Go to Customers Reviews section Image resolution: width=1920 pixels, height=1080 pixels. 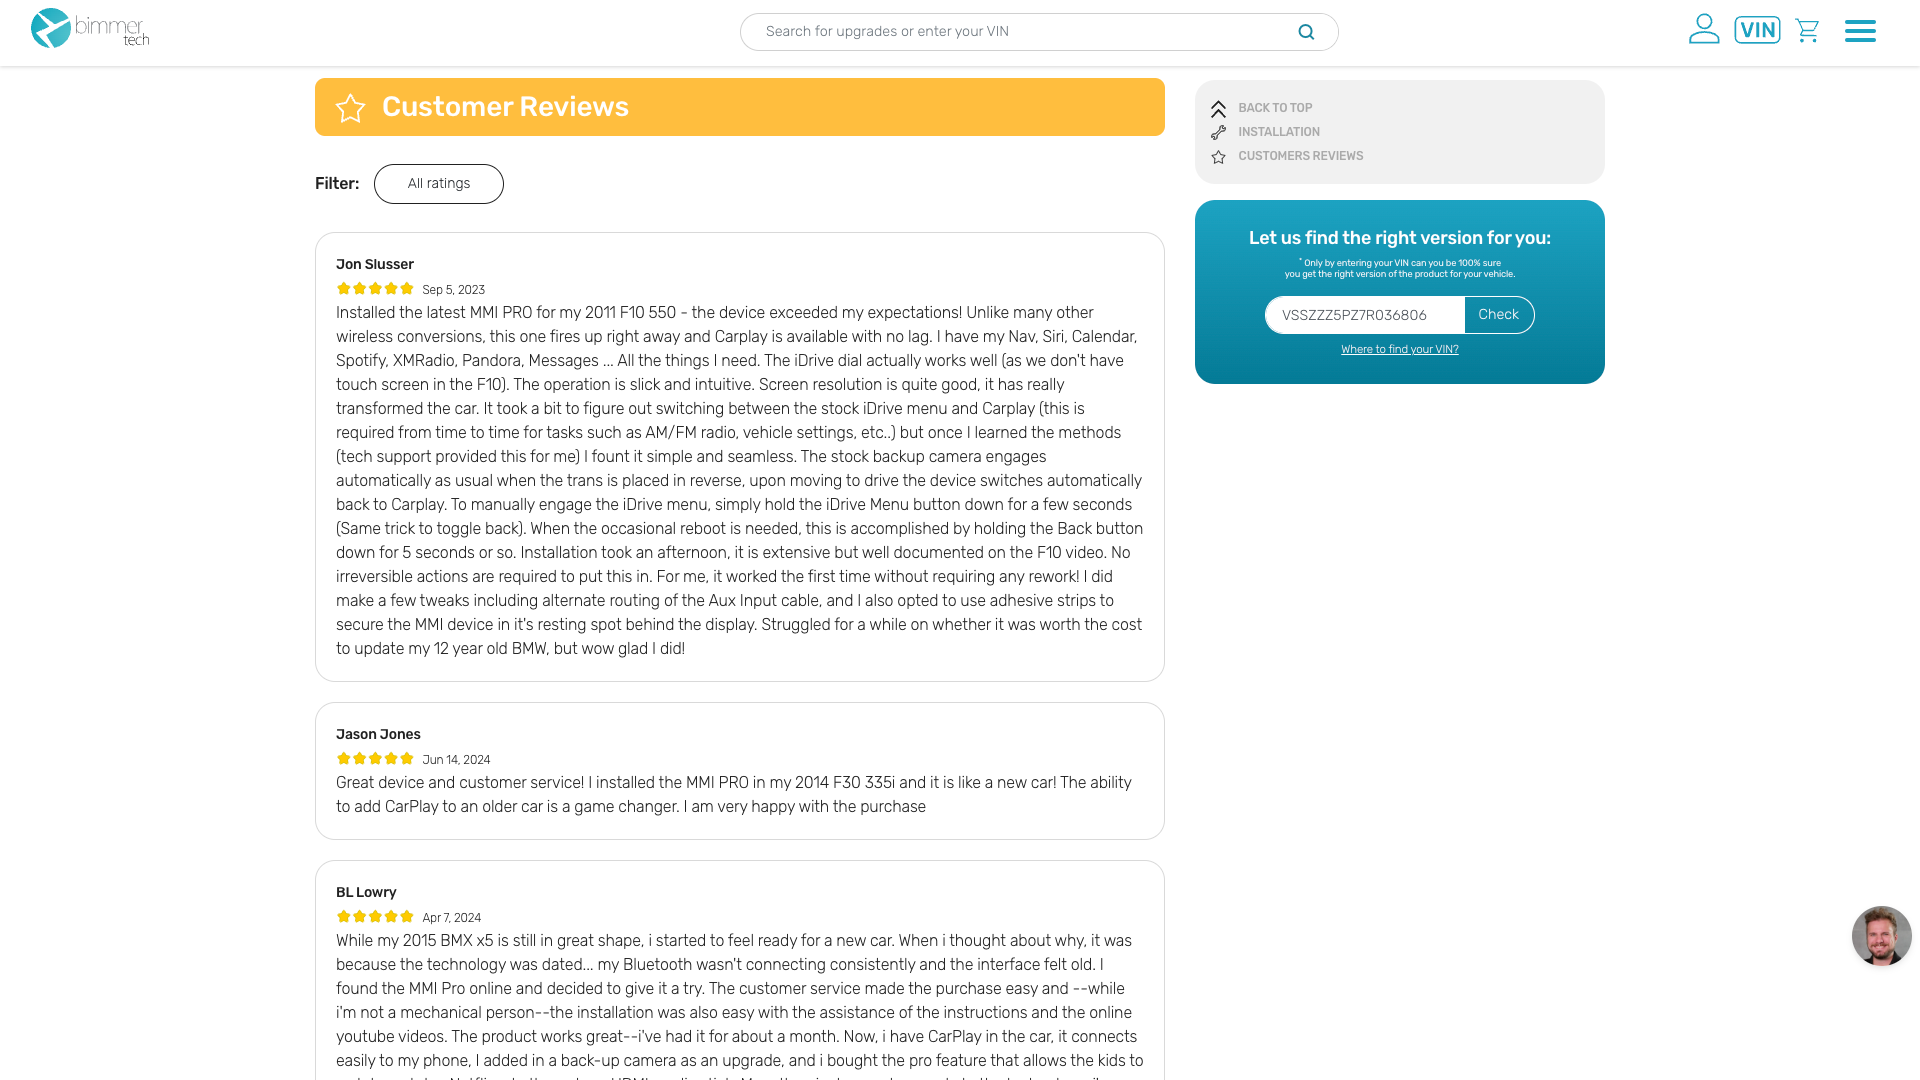1300,156
